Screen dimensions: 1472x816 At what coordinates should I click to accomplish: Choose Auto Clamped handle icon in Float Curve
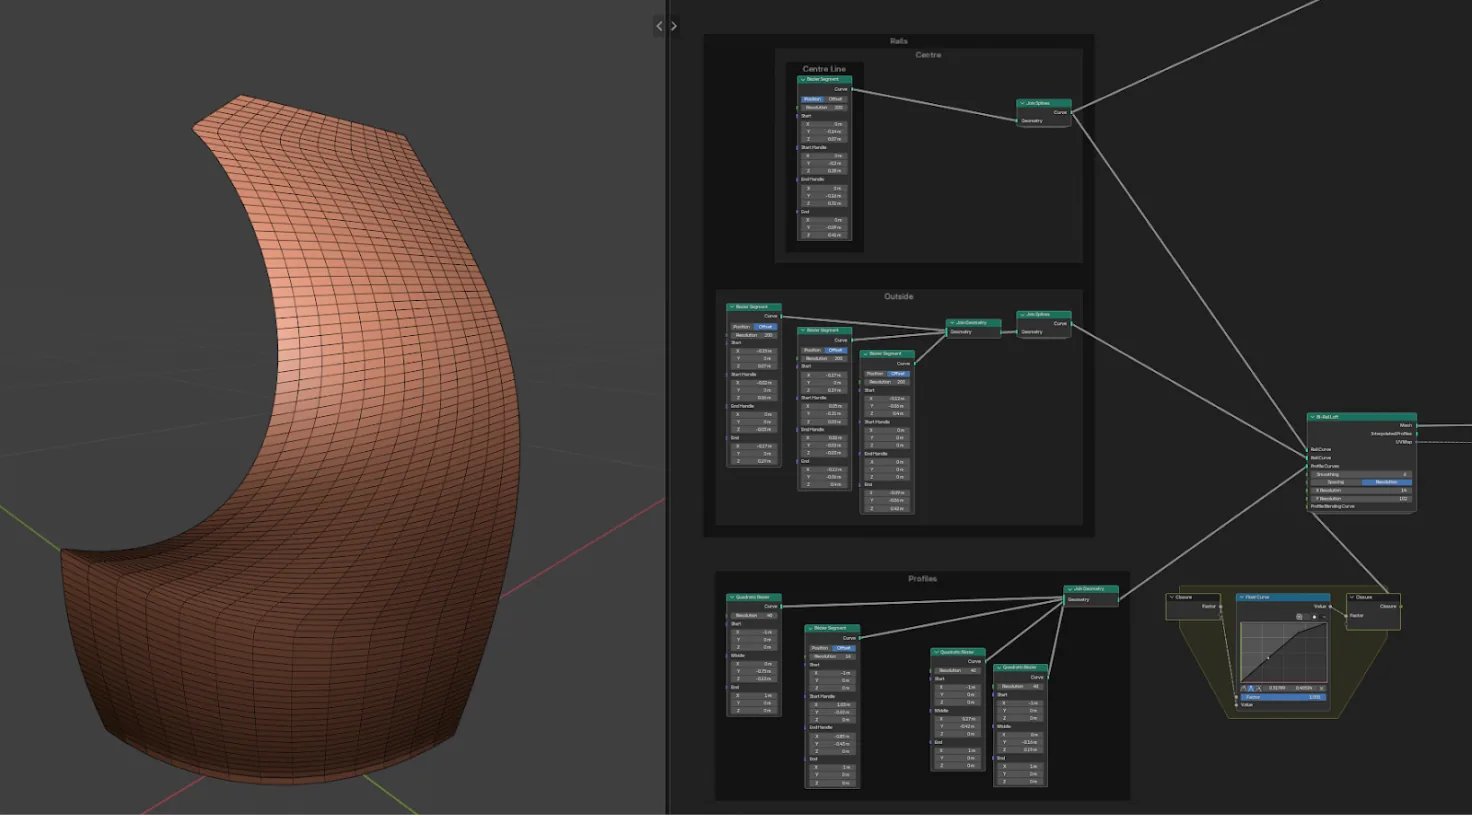point(1259,688)
